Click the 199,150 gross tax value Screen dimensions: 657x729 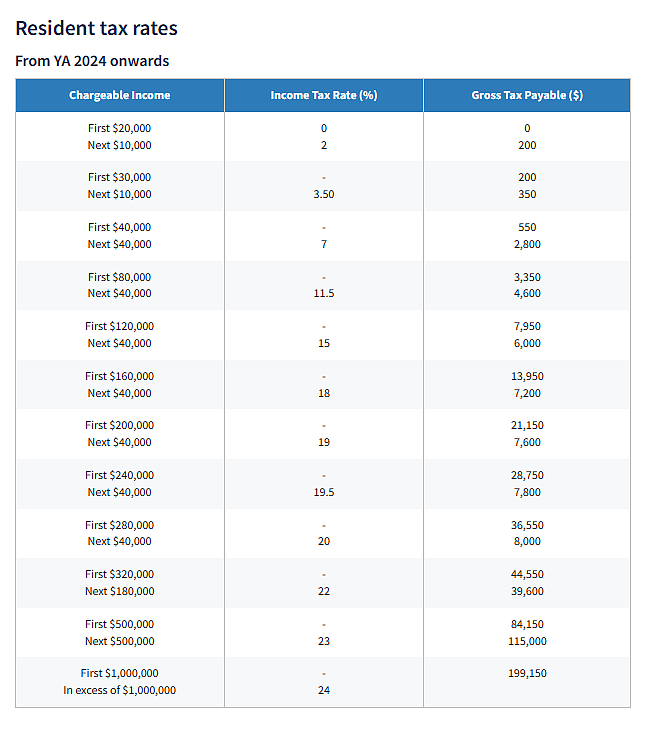coord(527,673)
